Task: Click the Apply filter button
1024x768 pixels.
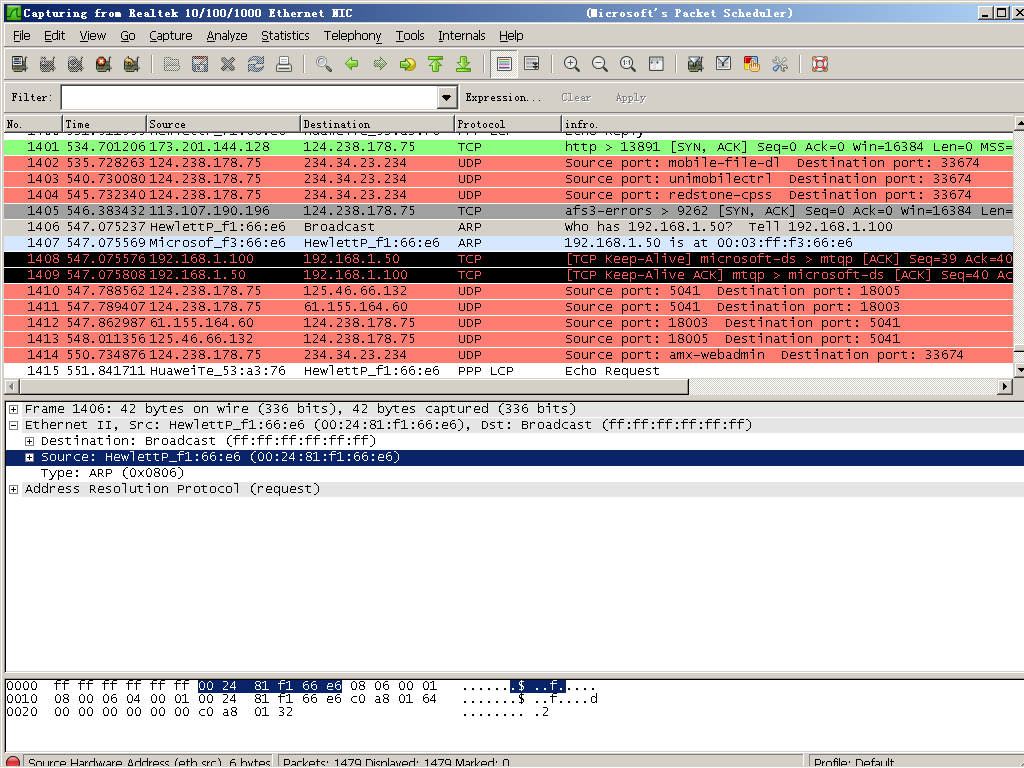Action: coord(630,98)
